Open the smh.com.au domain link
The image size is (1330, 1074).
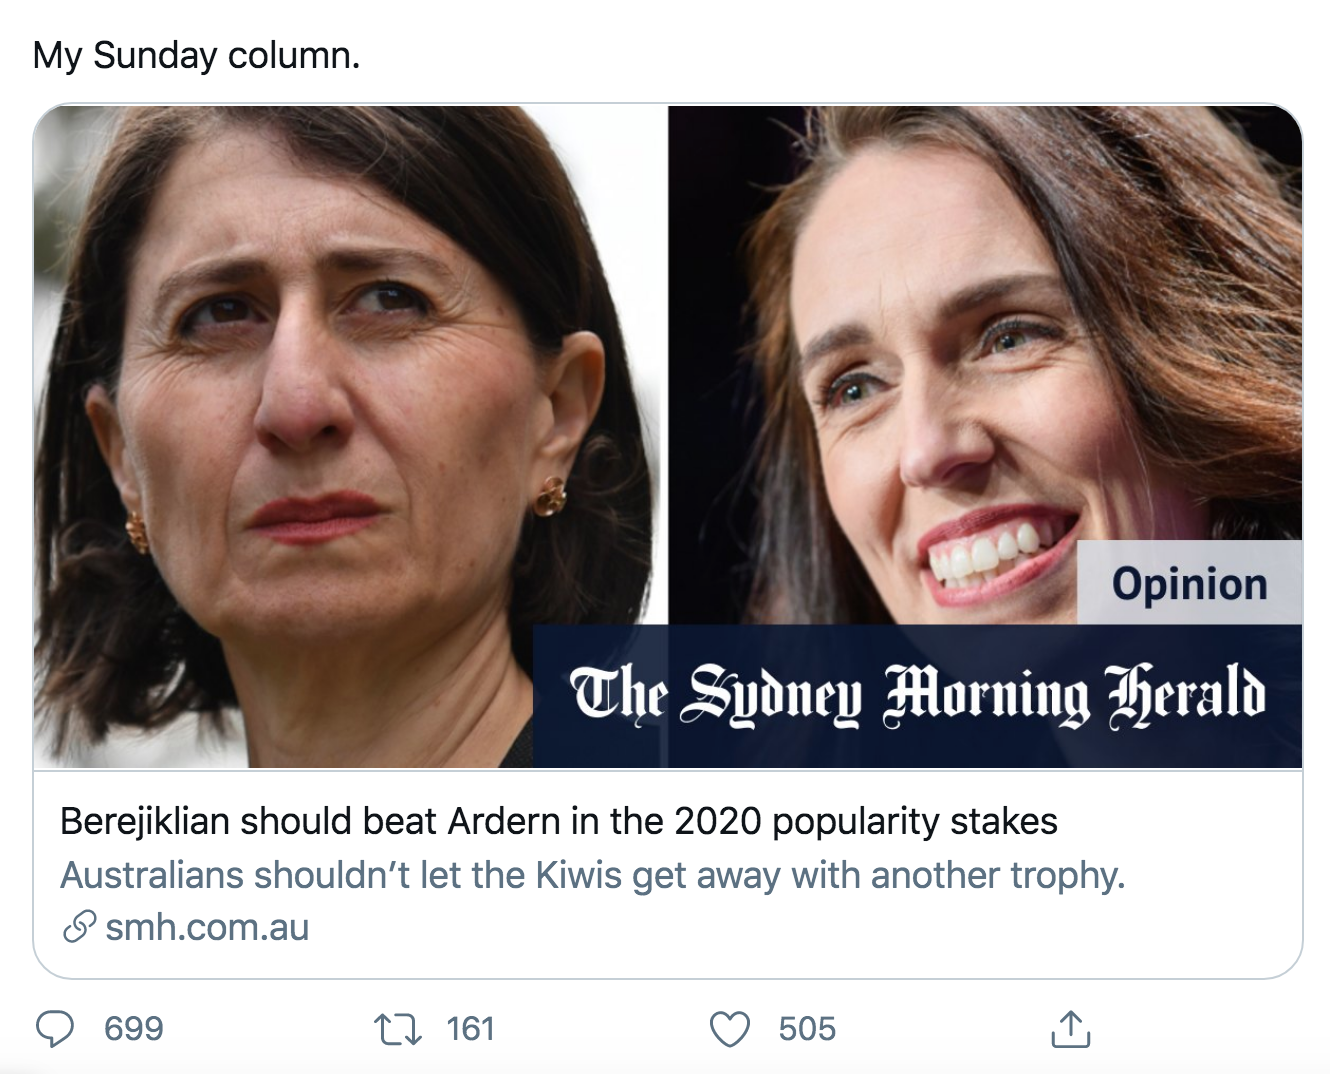(207, 927)
